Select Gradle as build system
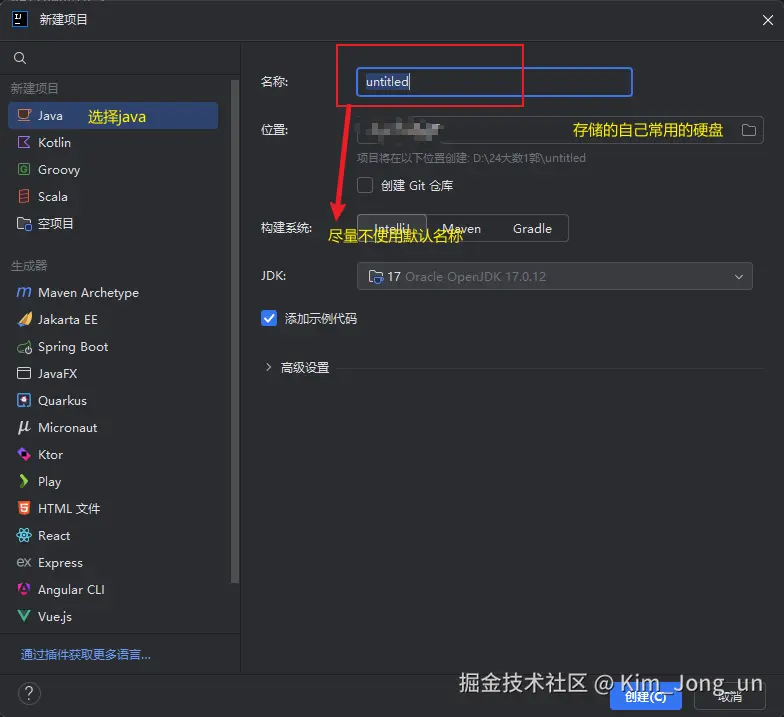The image size is (784, 717). click(x=532, y=228)
